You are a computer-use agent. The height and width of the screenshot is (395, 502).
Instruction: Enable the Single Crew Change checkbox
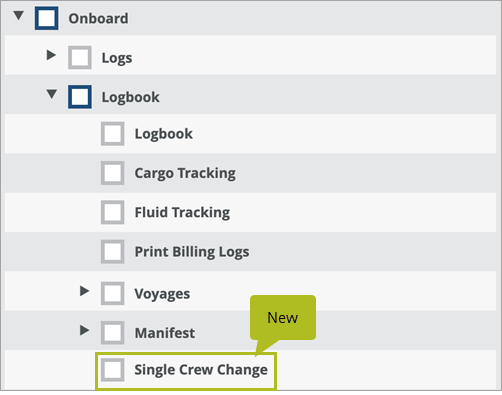tap(113, 370)
